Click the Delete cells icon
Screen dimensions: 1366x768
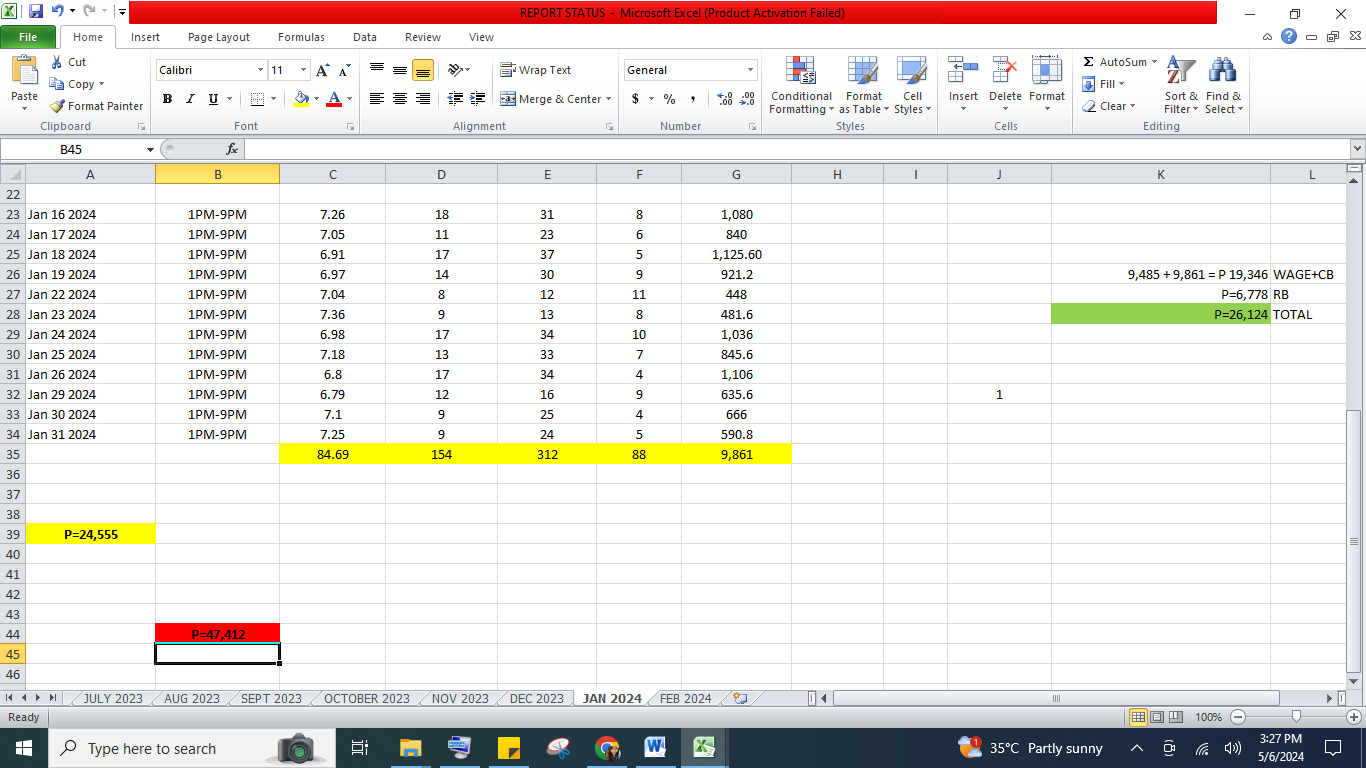pos(1005,72)
